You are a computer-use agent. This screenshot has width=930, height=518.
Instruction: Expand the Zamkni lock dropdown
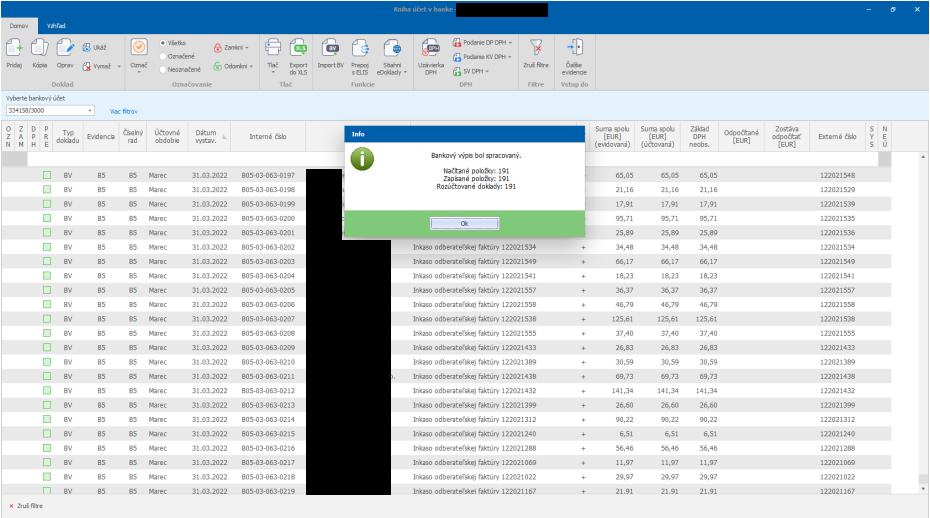[247, 47]
